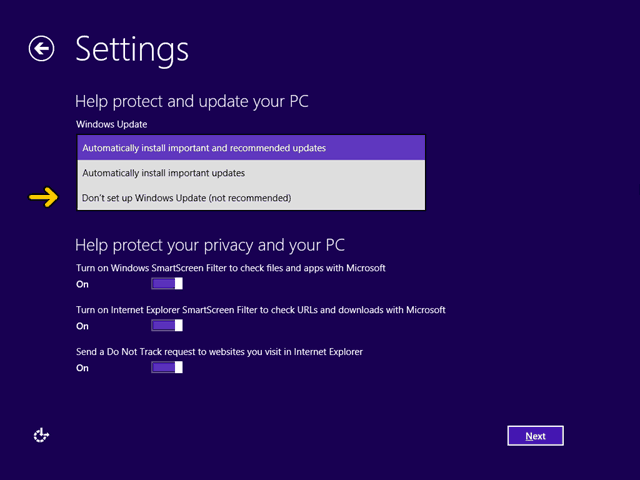Viewport: 640px width, 480px height.
Task: Click the Internet Explorer SmartScreen description text
Action: (260, 310)
